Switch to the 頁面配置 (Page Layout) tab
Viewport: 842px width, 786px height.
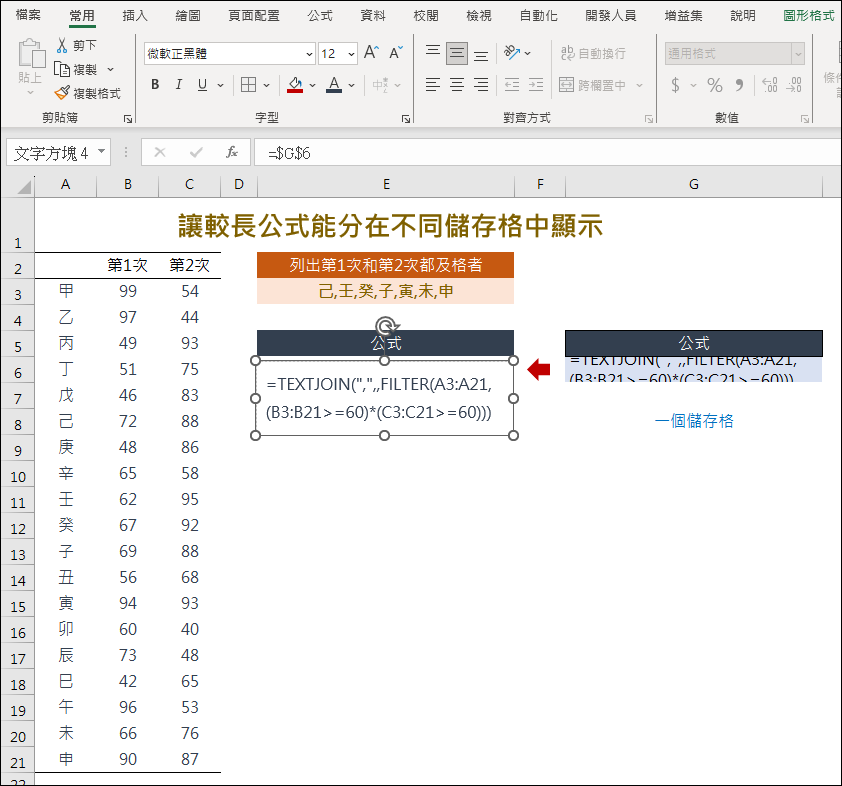point(254,15)
